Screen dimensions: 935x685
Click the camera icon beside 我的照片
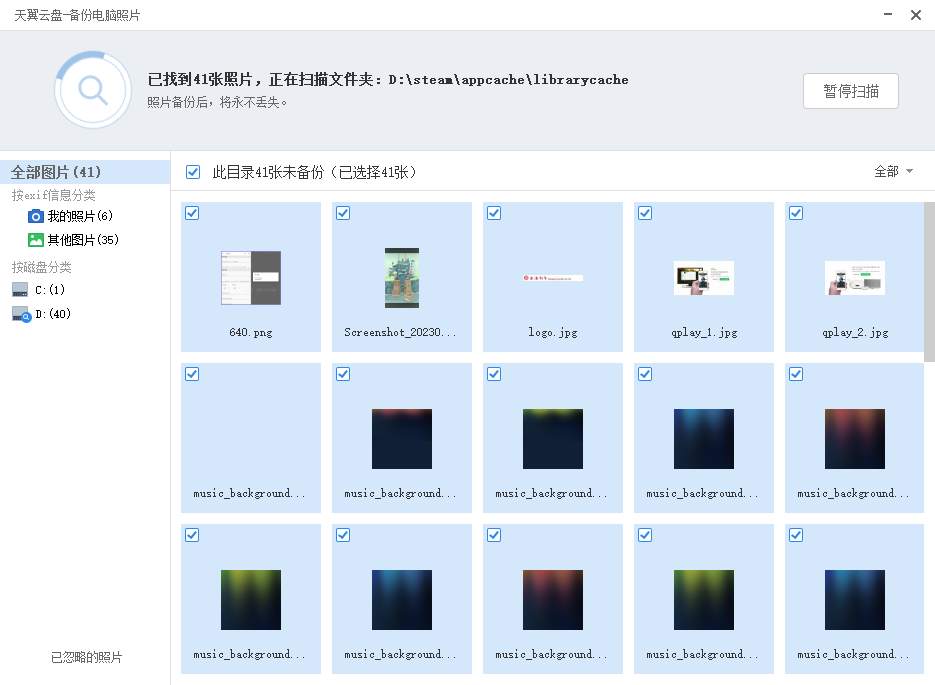[36, 216]
